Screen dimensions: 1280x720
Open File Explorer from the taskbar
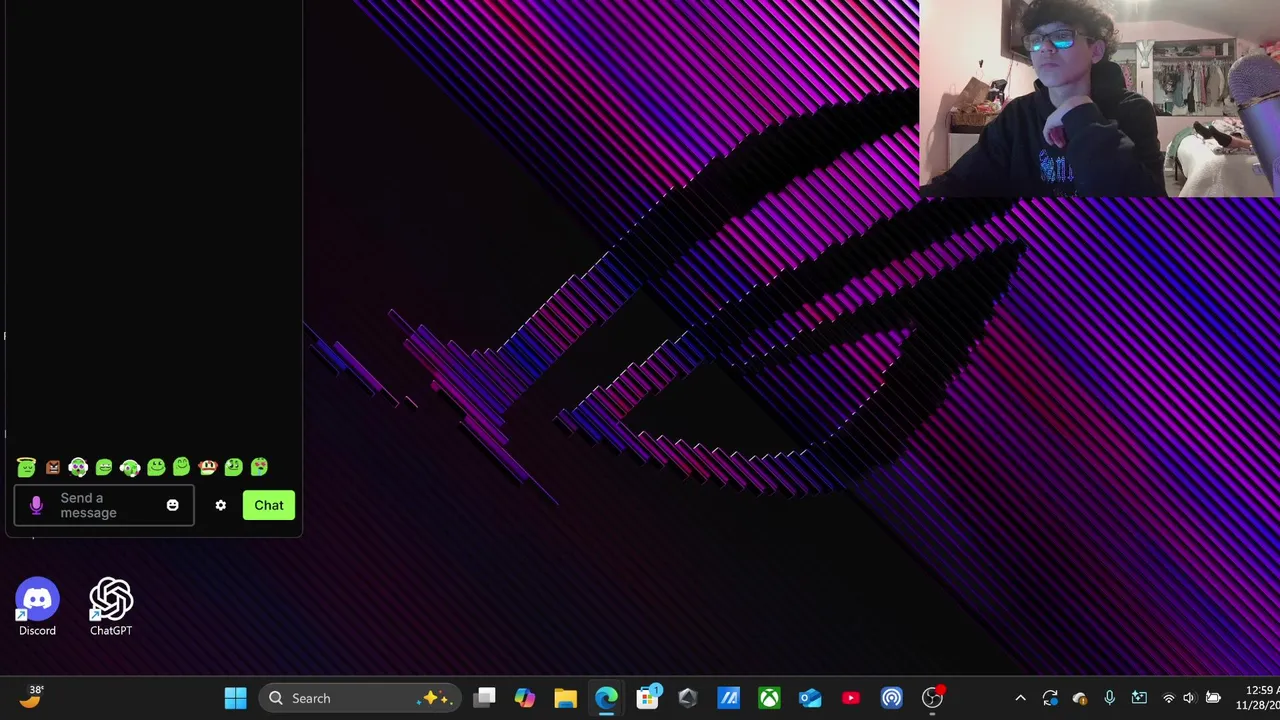pyautogui.click(x=566, y=698)
